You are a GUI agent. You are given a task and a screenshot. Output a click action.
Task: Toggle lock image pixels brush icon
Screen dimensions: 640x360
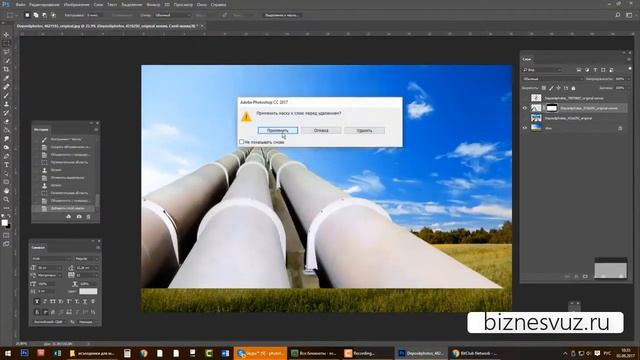pos(551,88)
